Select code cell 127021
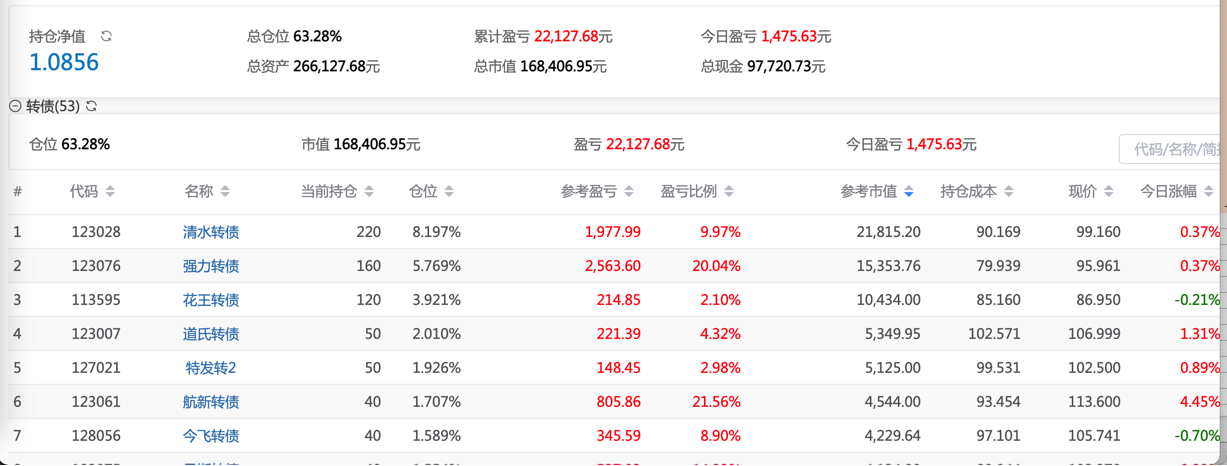This screenshot has width=1227, height=466. (96, 368)
